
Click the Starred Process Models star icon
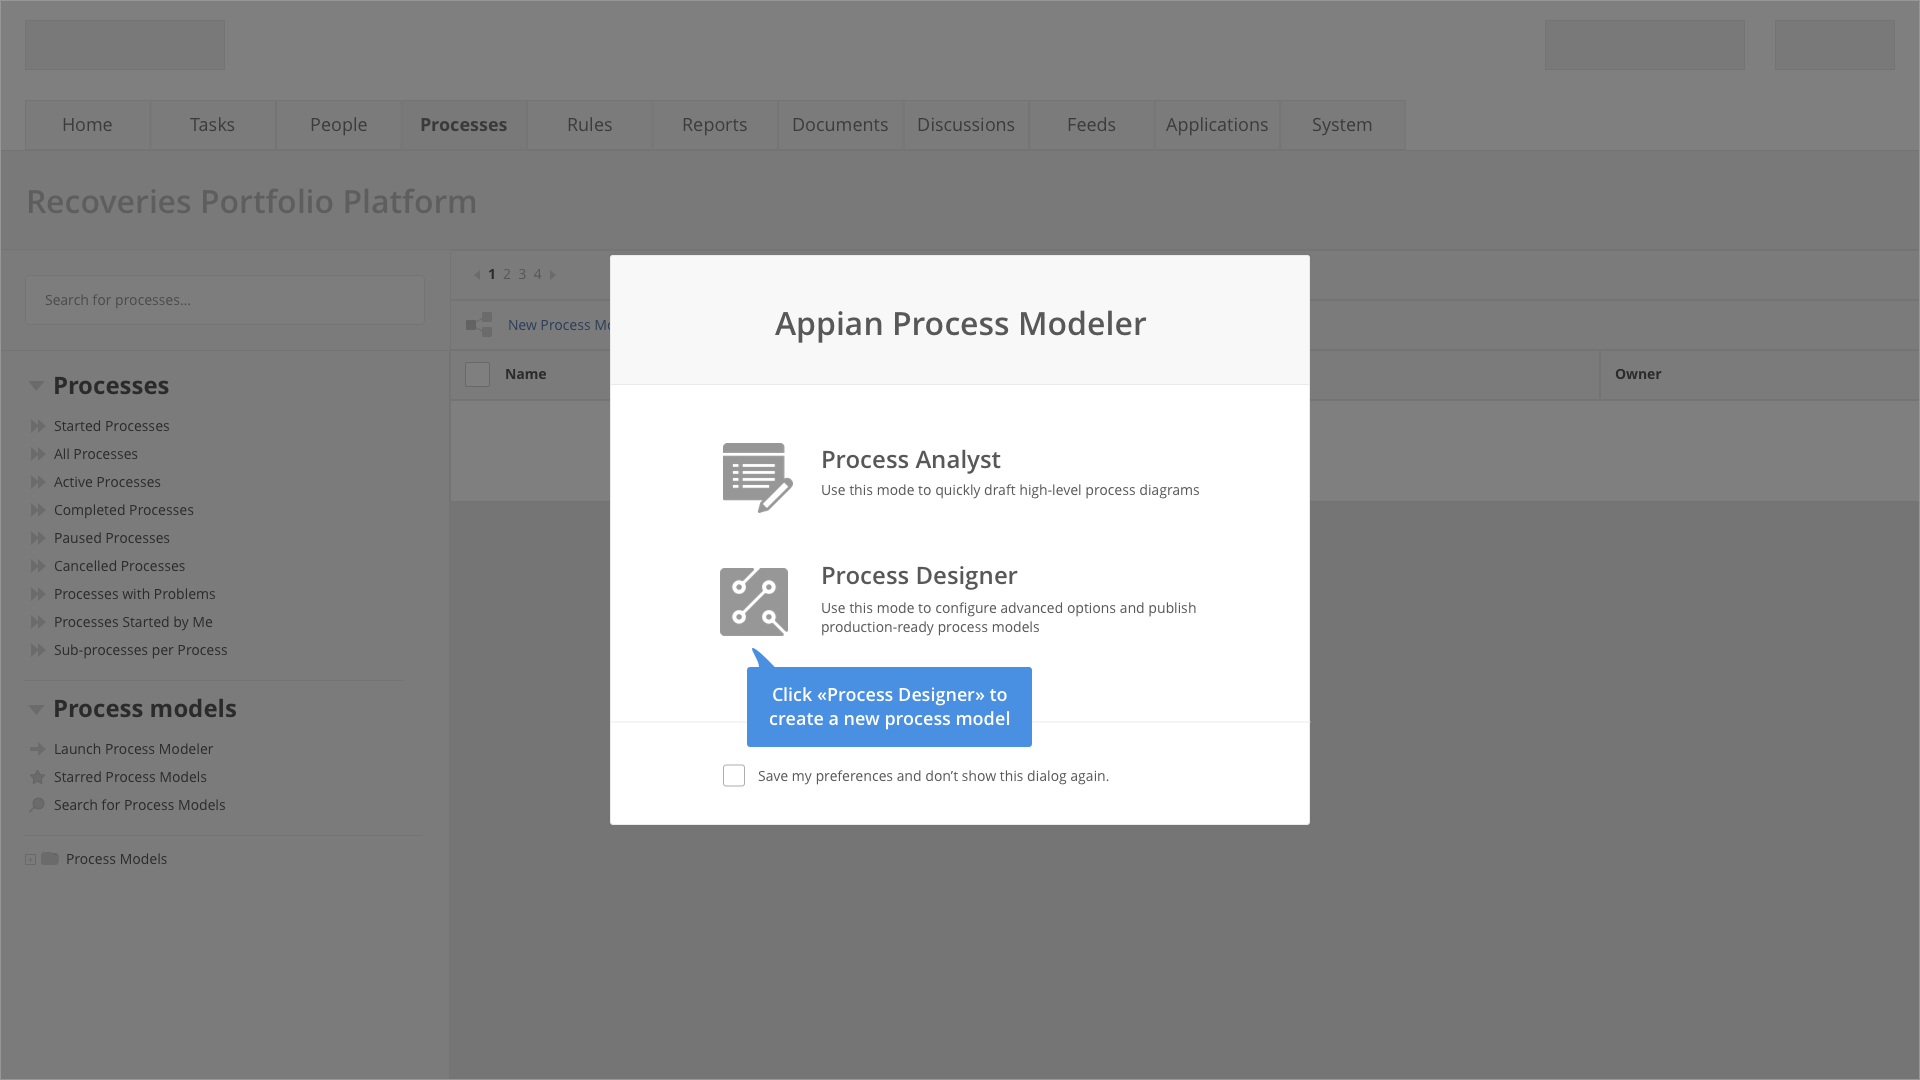tap(38, 777)
